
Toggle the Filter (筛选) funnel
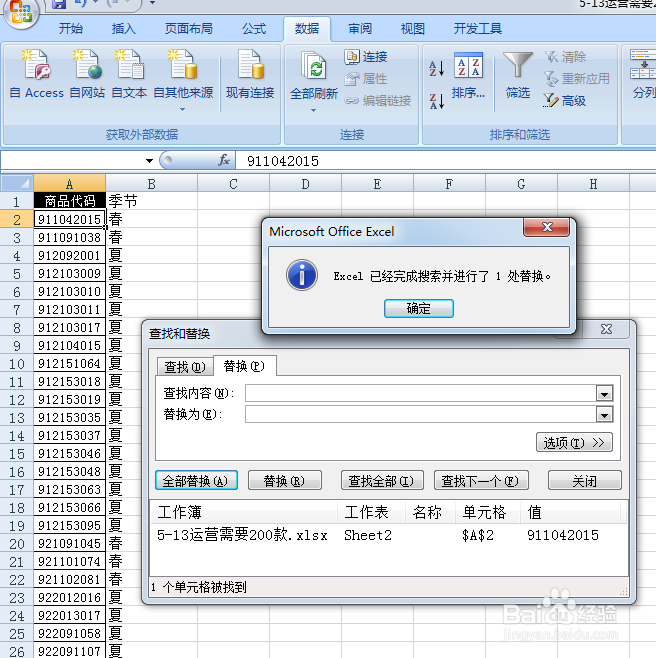point(518,76)
